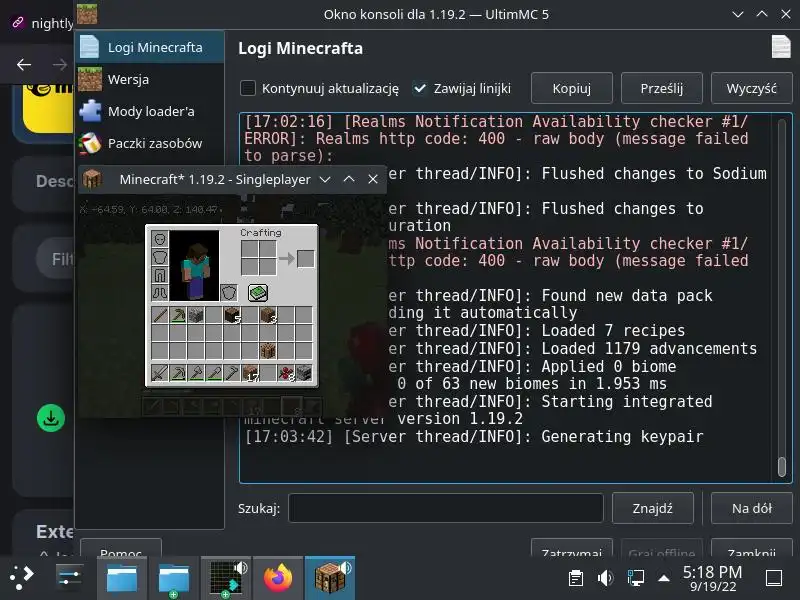This screenshot has height=600, width=800.
Task: Click the clock showing 5:18 PM
Action: tap(713, 578)
